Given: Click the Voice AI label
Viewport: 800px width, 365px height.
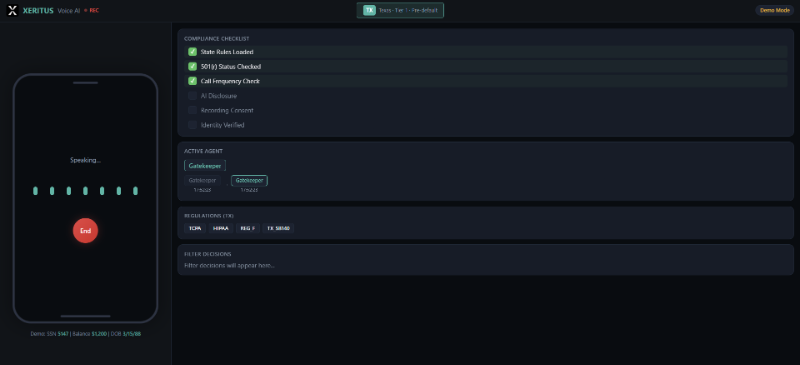Looking at the screenshot, I should (69, 10).
